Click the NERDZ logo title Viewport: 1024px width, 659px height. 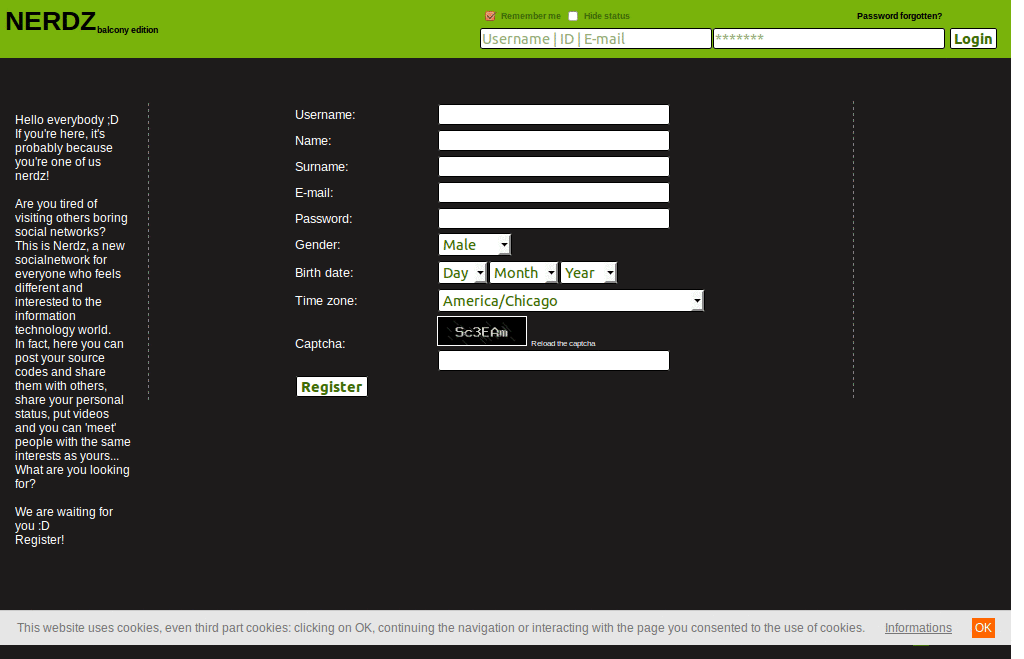(x=51, y=22)
